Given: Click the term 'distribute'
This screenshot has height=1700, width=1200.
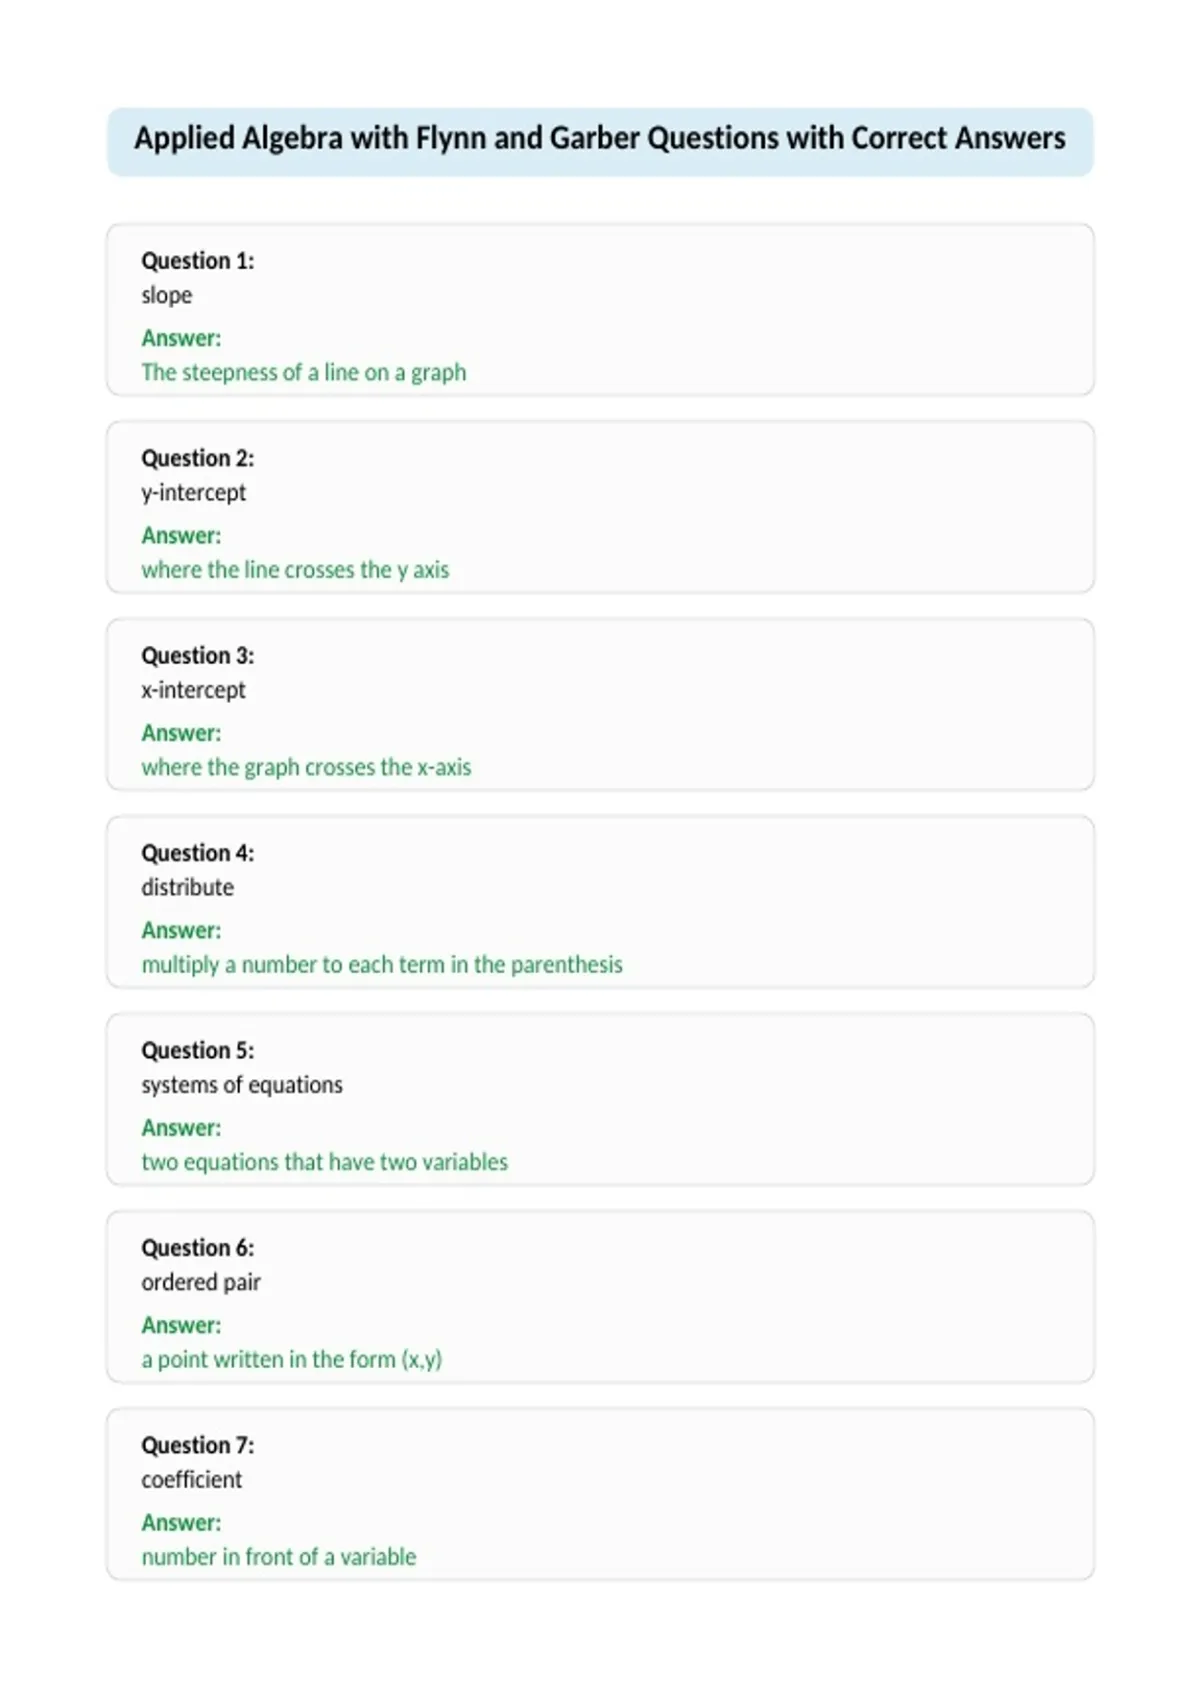Looking at the screenshot, I should [188, 887].
